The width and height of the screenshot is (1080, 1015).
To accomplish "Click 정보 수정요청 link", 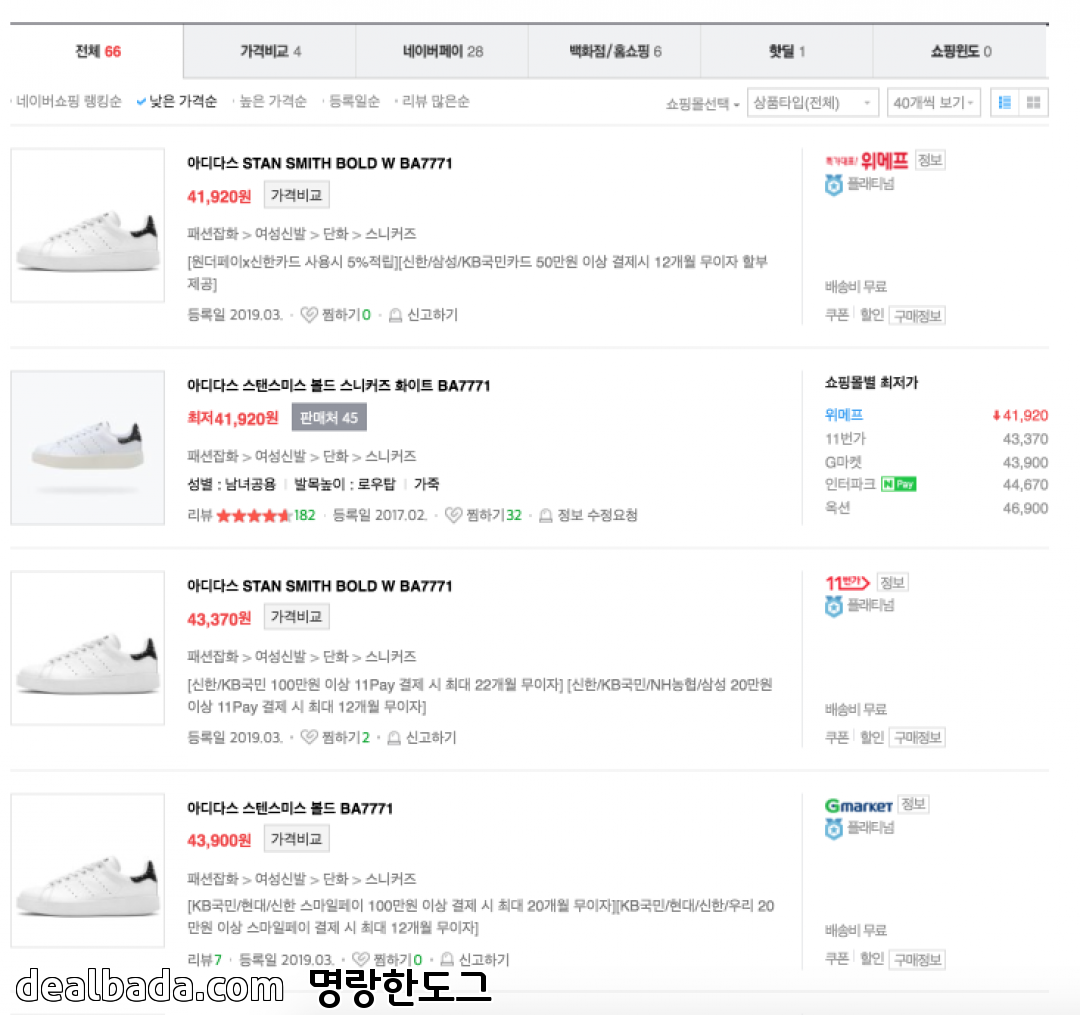I will 597,516.
